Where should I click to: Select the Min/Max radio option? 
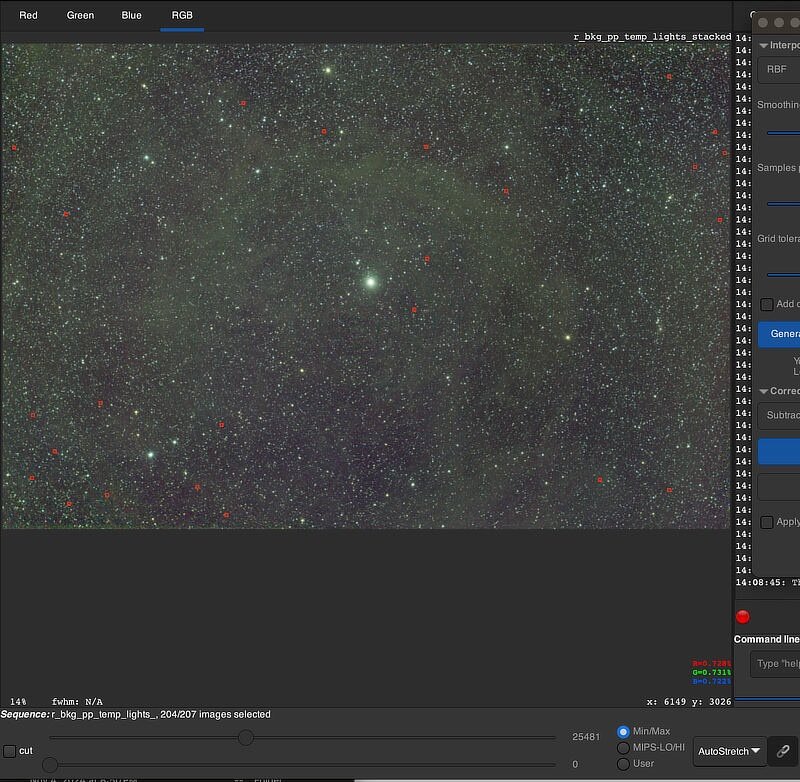pos(624,732)
